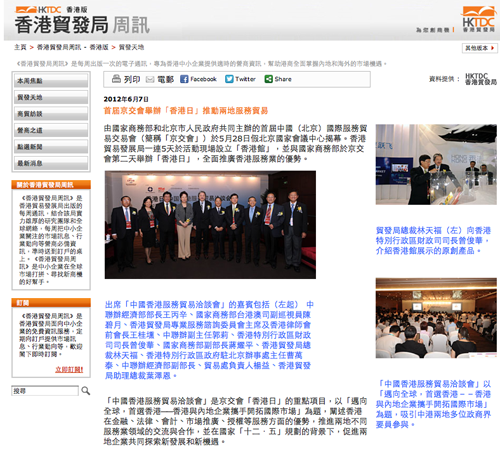This screenshot has height=449, width=500.
Task: Click the envelope email icon
Action: (x=150, y=79)
